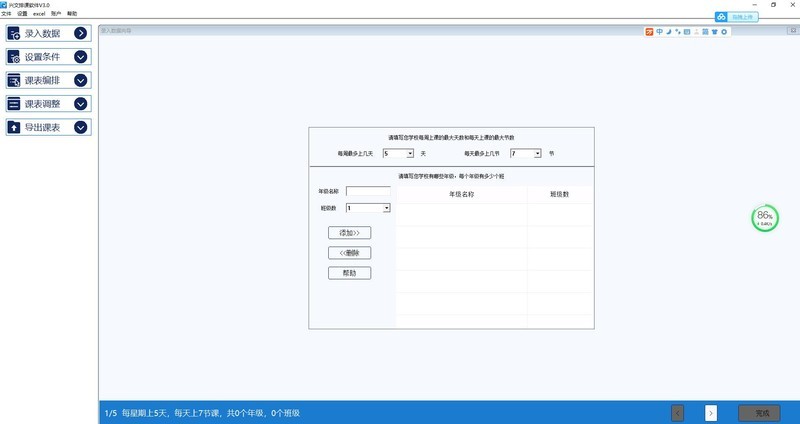Open the 设置条件 conditions icon
The image size is (800, 424).
pyautogui.click(x=14, y=57)
